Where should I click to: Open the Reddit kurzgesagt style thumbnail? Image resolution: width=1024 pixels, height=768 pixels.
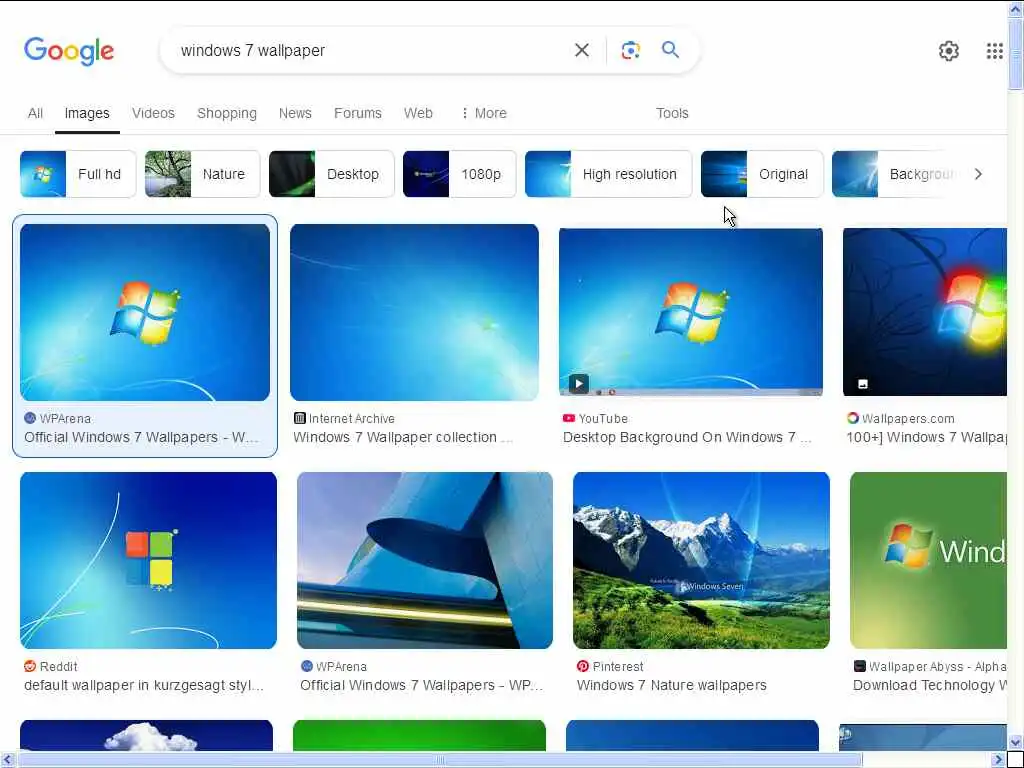(x=148, y=560)
